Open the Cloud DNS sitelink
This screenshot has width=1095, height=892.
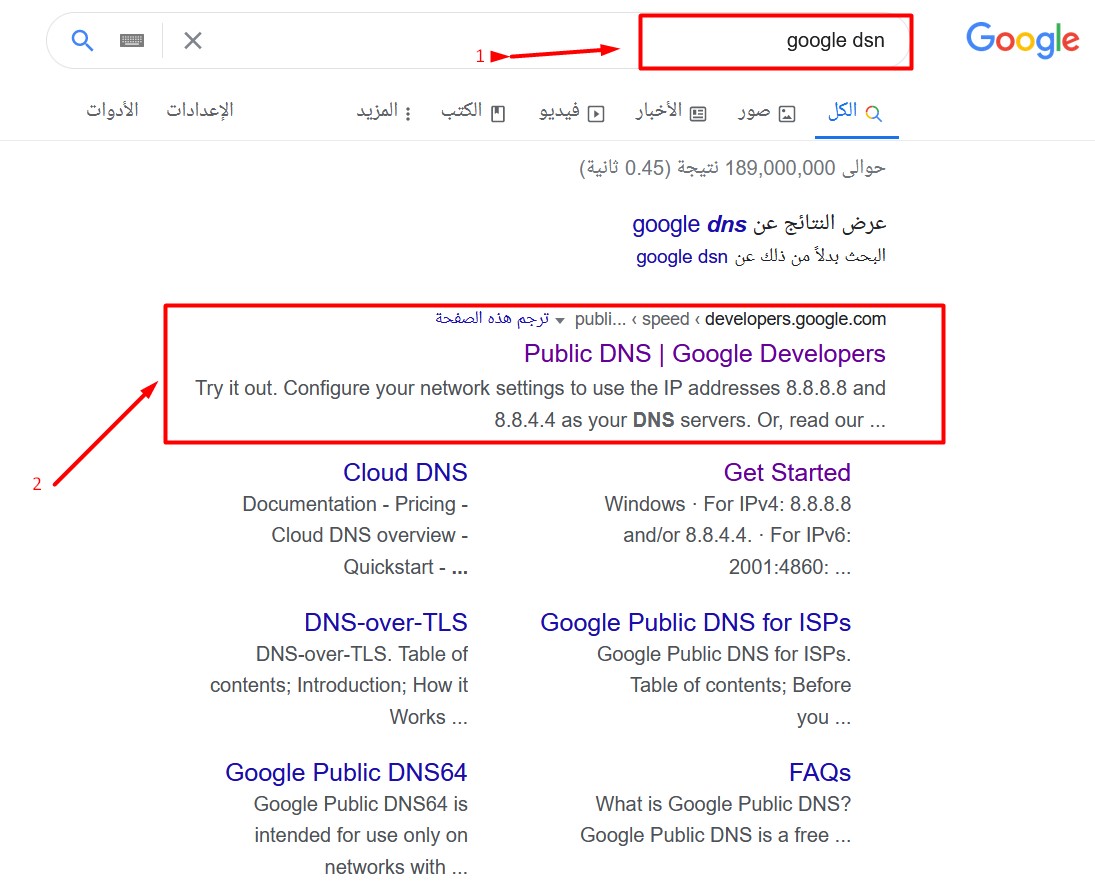tap(405, 472)
